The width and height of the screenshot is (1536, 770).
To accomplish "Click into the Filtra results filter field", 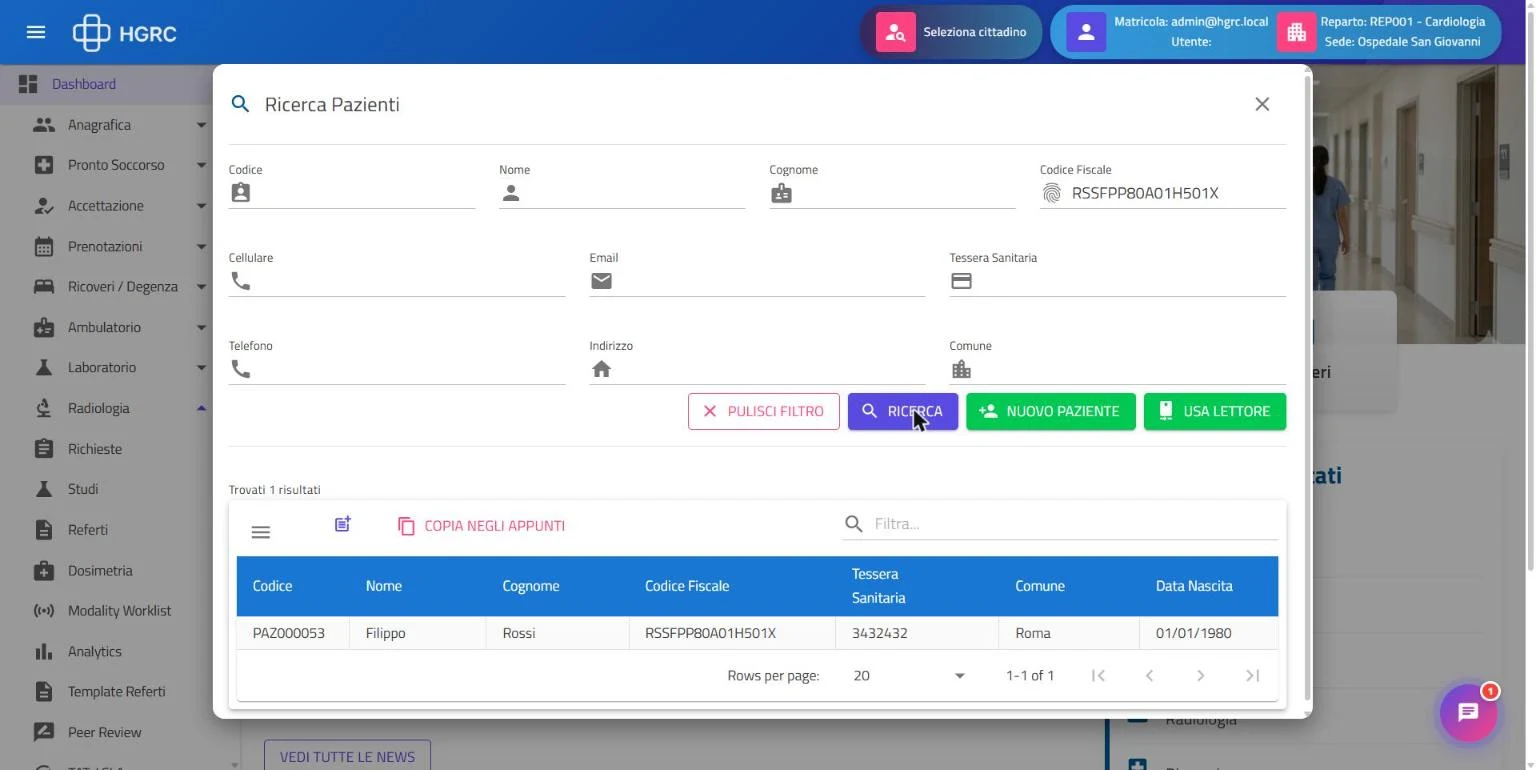I will [1060, 524].
